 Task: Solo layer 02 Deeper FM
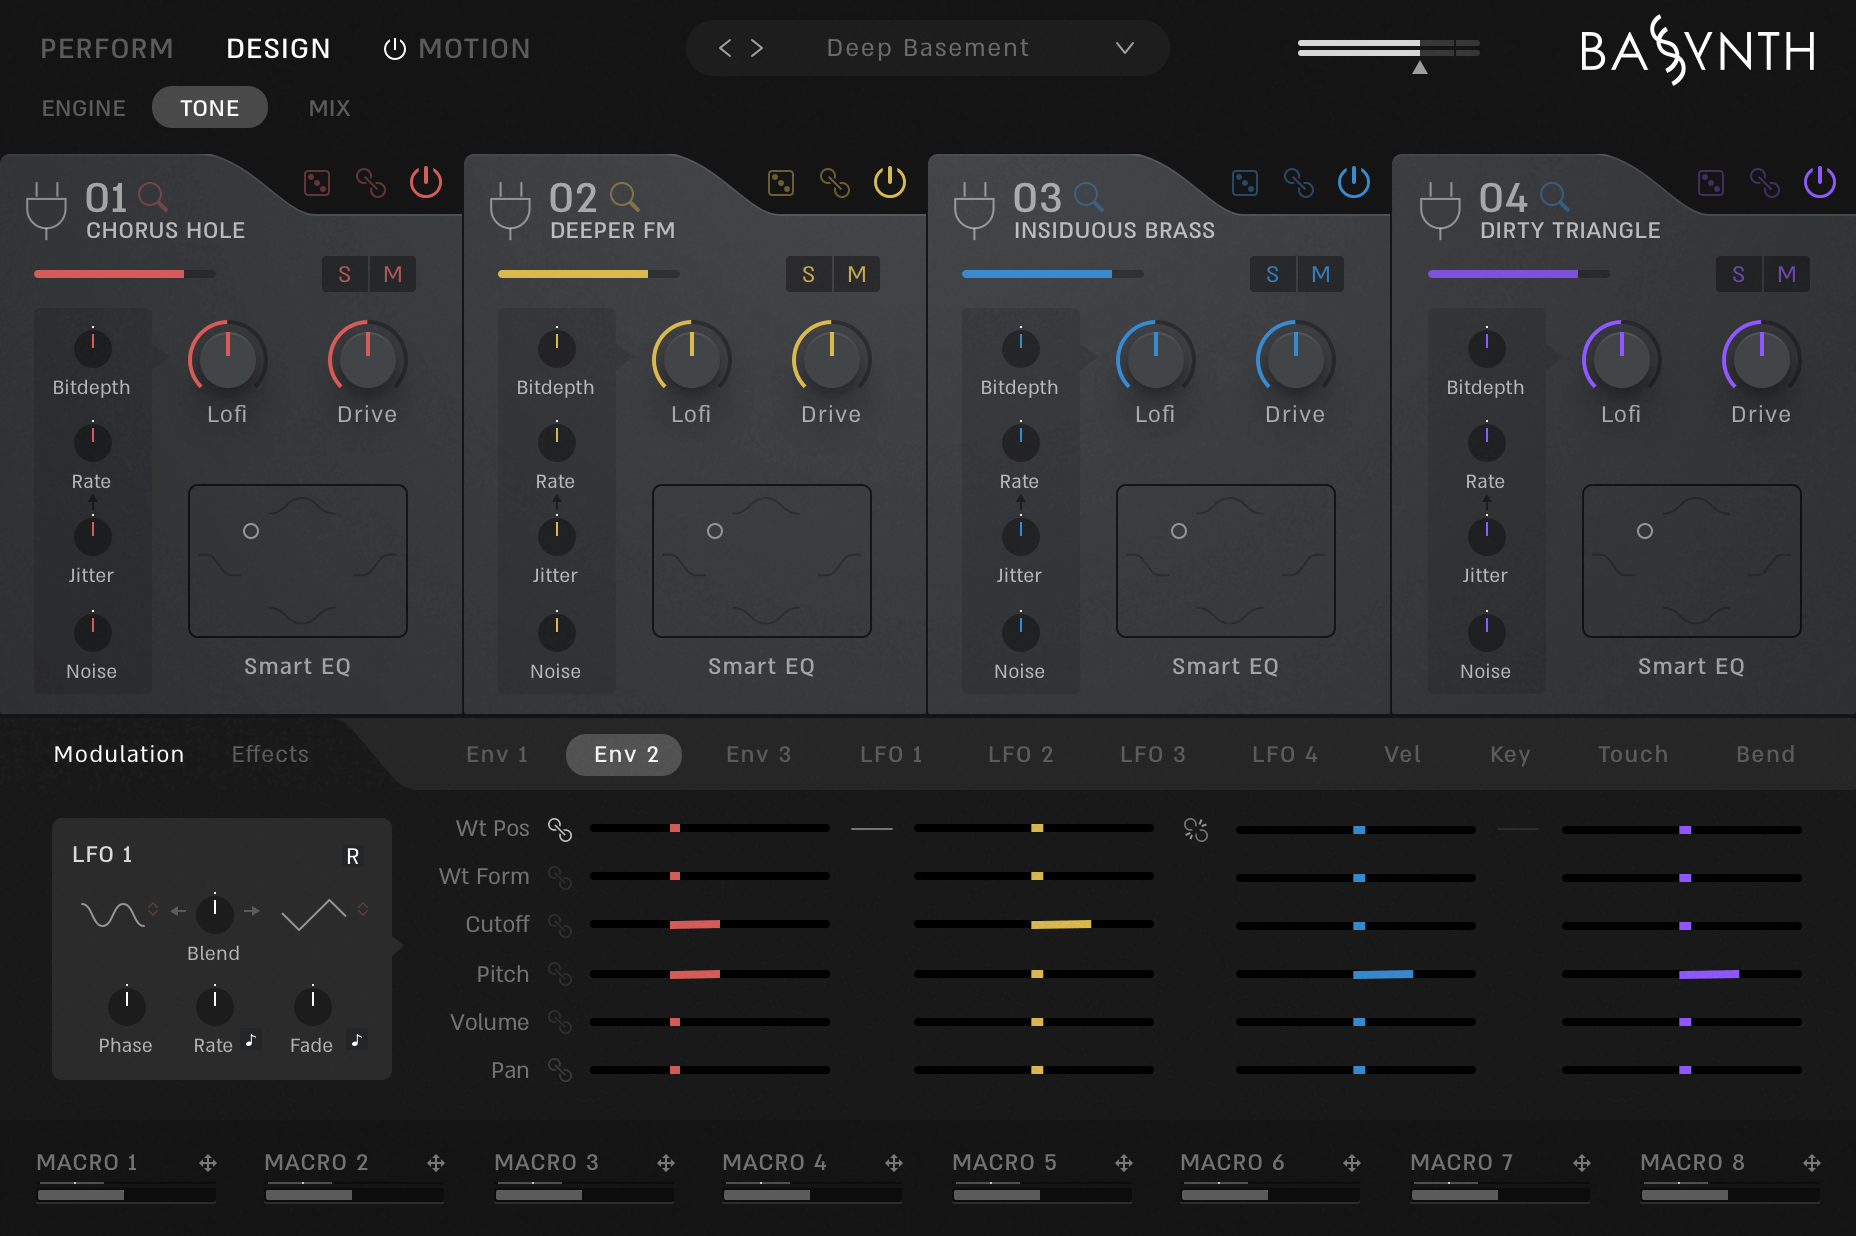click(808, 274)
